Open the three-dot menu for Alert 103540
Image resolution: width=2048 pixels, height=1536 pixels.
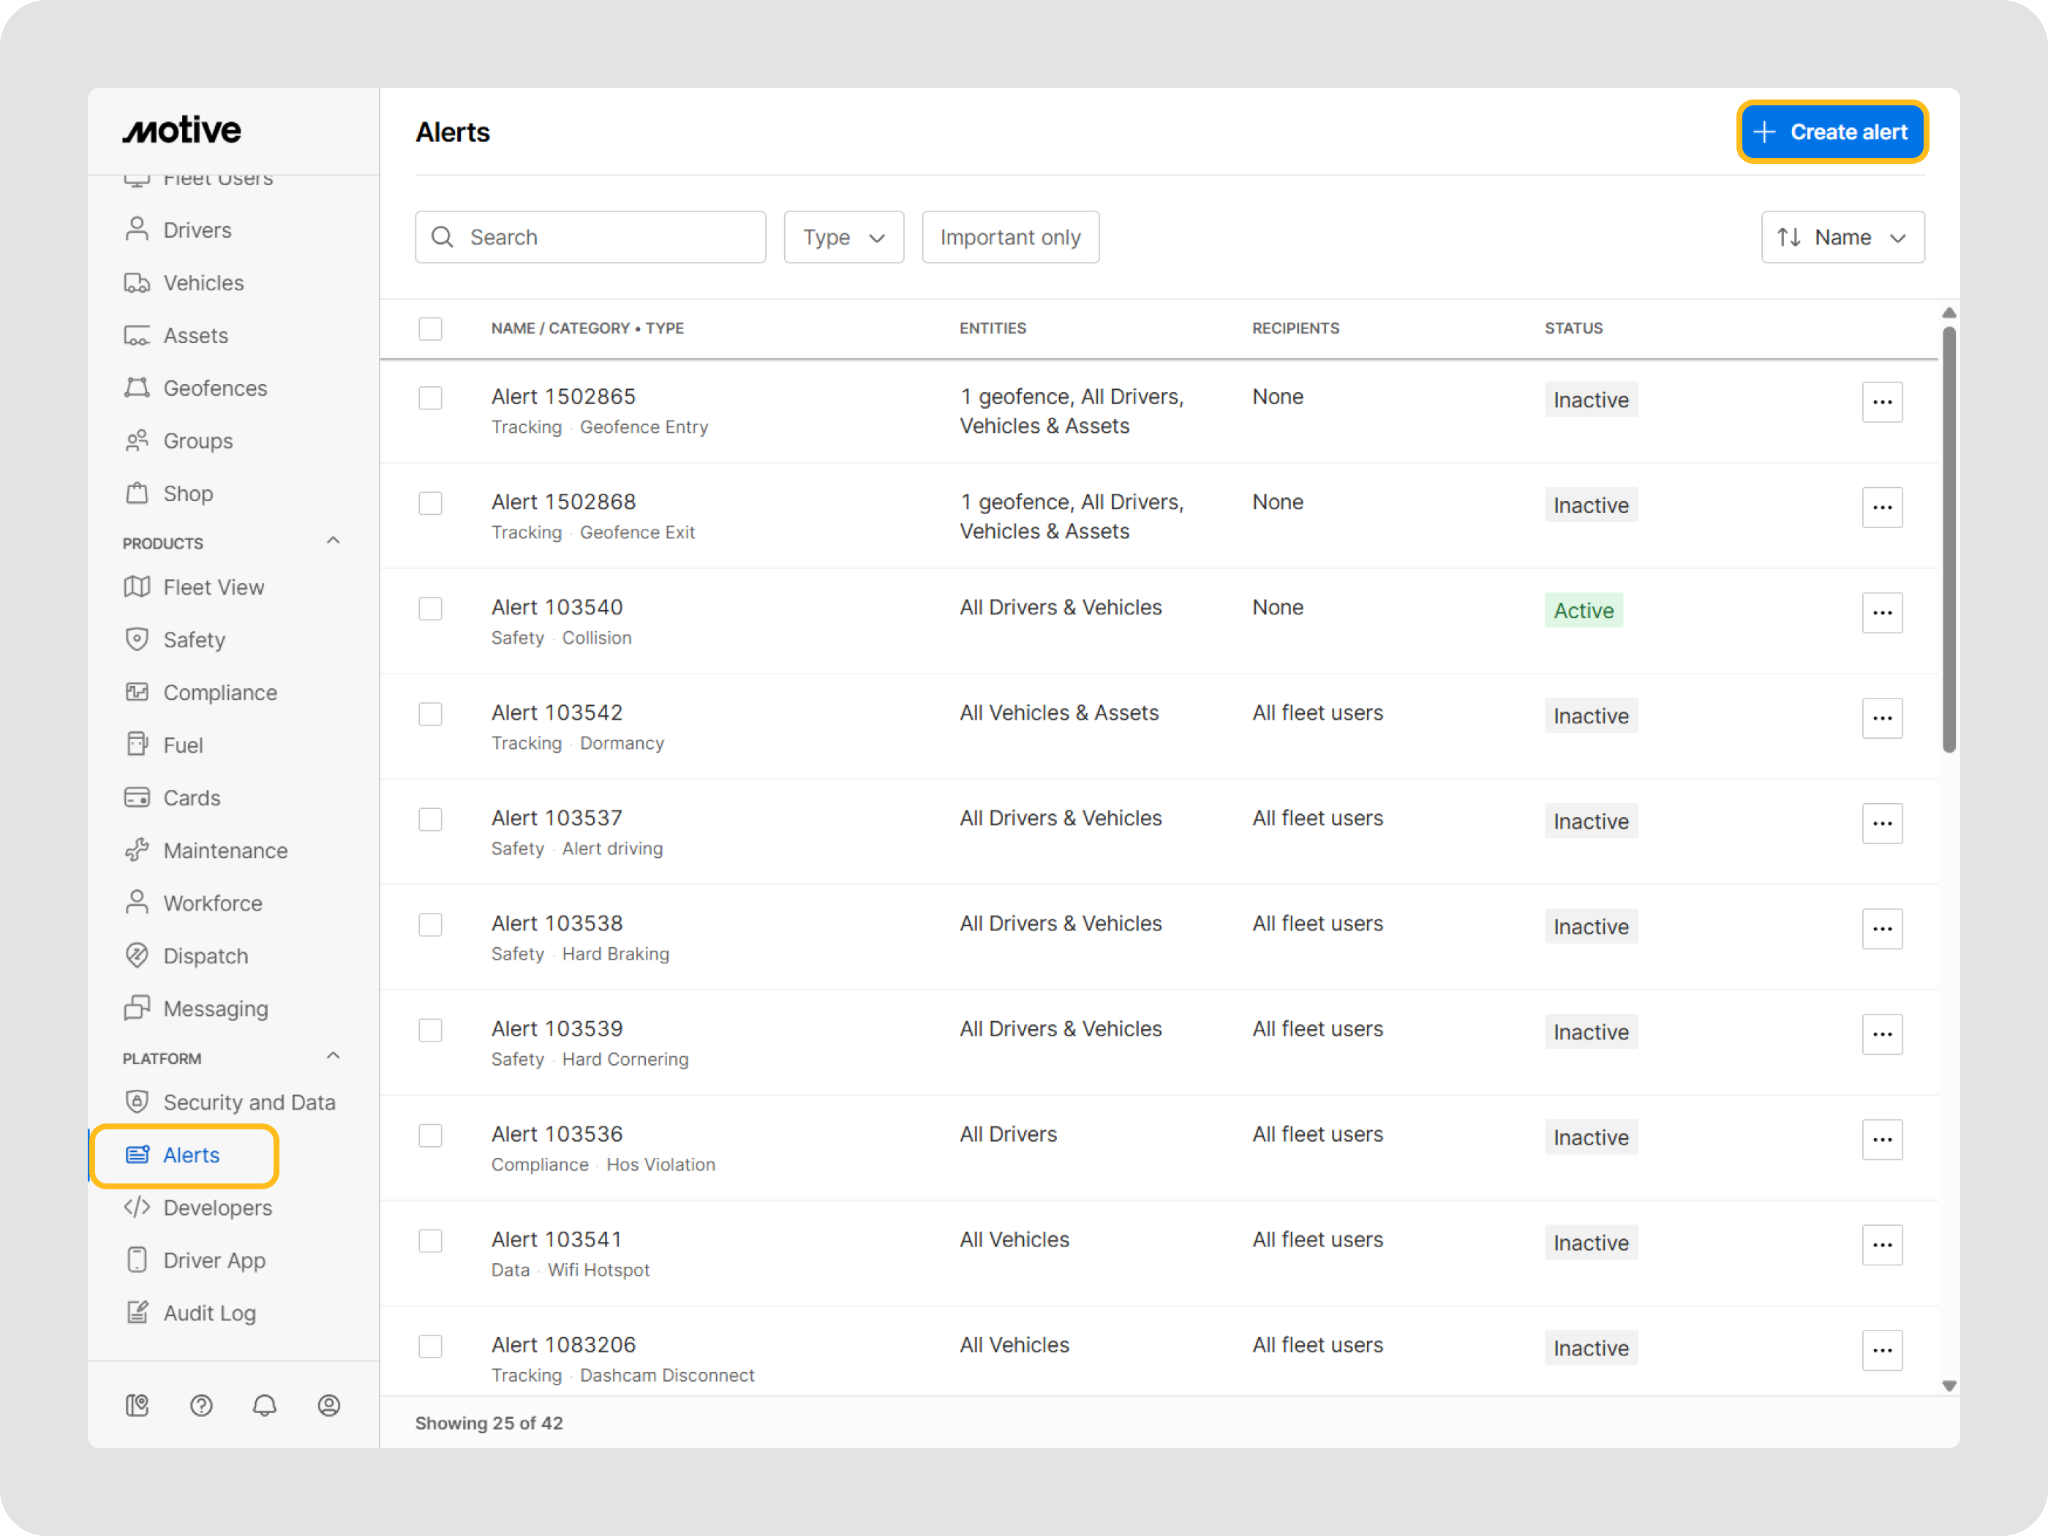click(1881, 612)
